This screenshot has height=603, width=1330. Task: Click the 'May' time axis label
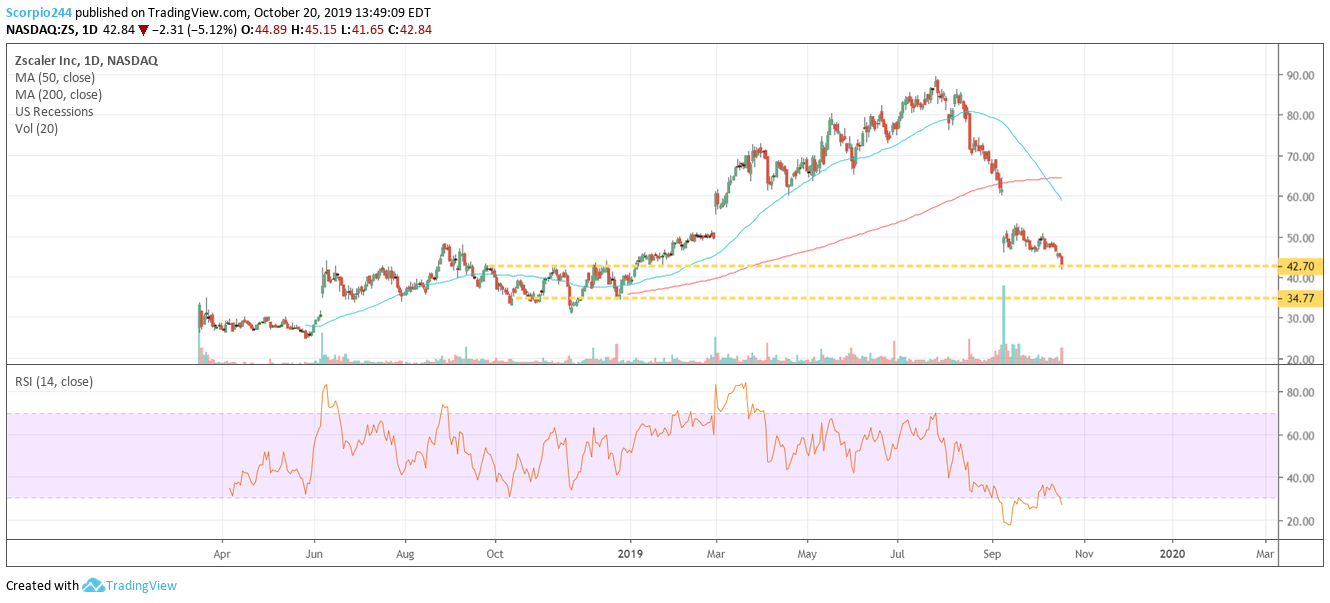(808, 552)
